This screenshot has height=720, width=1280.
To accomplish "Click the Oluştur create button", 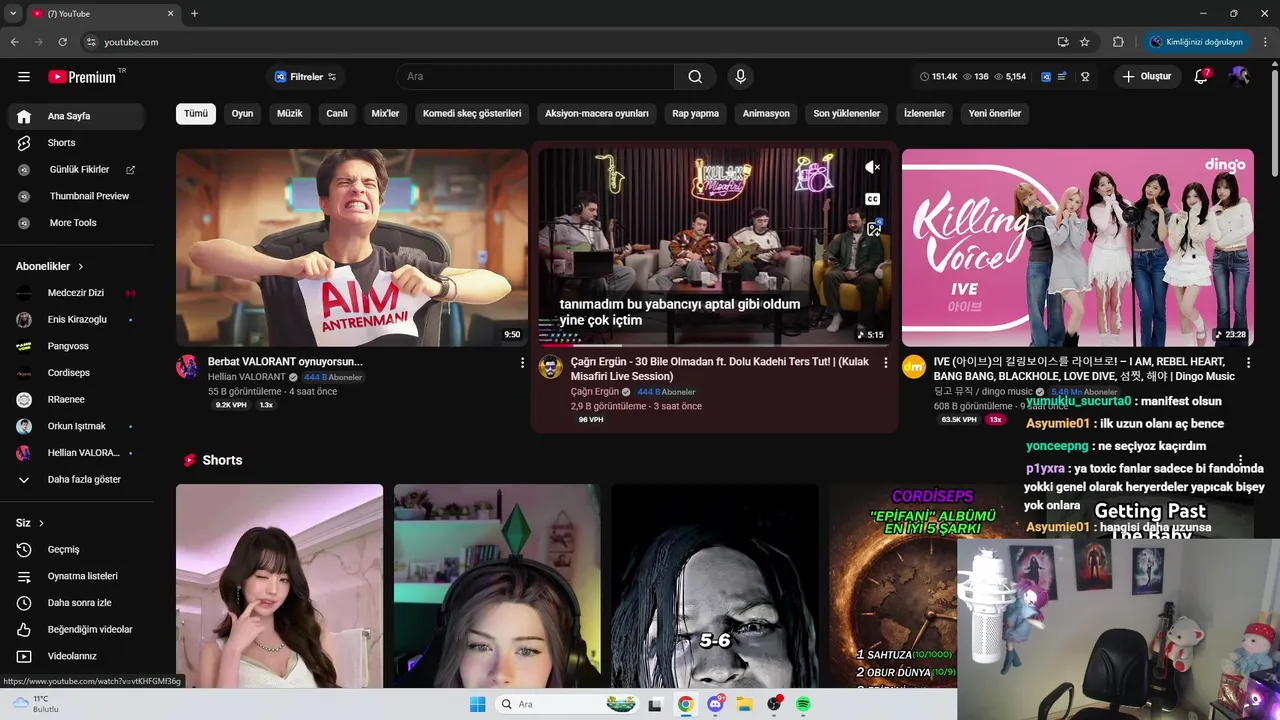I will pyautogui.click(x=1147, y=77).
